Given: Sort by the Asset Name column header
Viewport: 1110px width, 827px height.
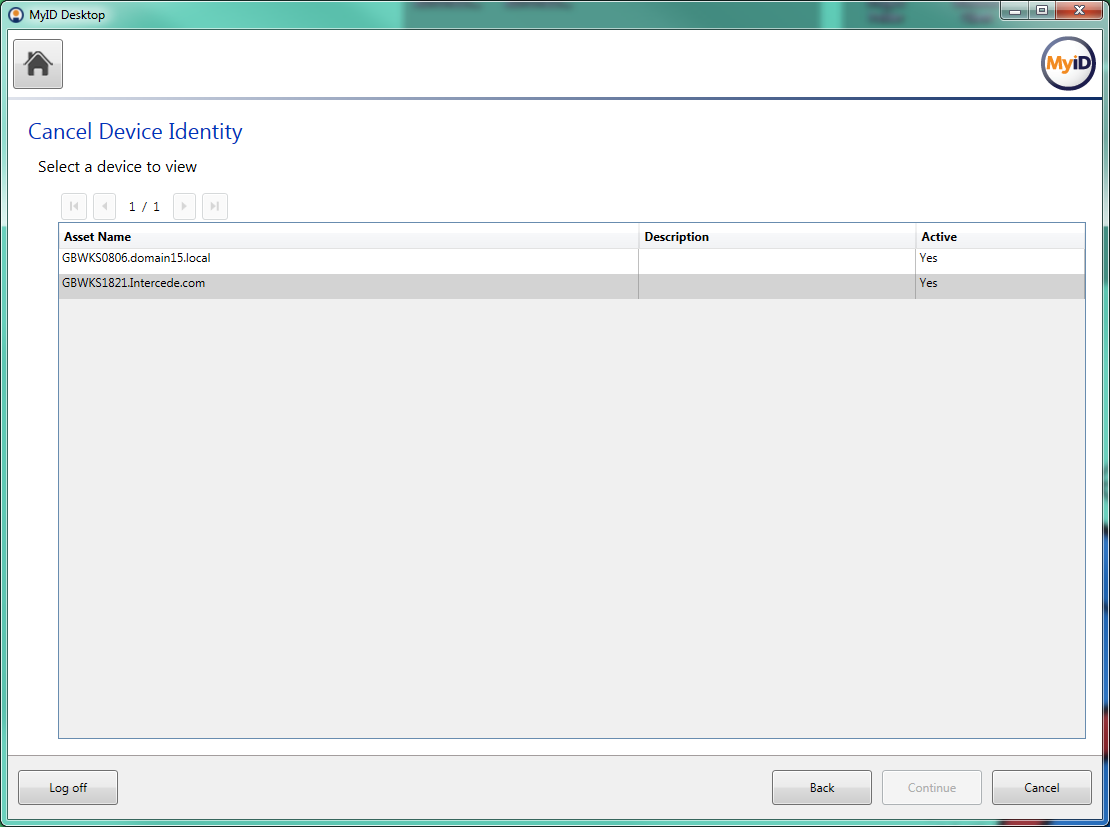Looking at the screenshot, I should [x=98, y=237].
